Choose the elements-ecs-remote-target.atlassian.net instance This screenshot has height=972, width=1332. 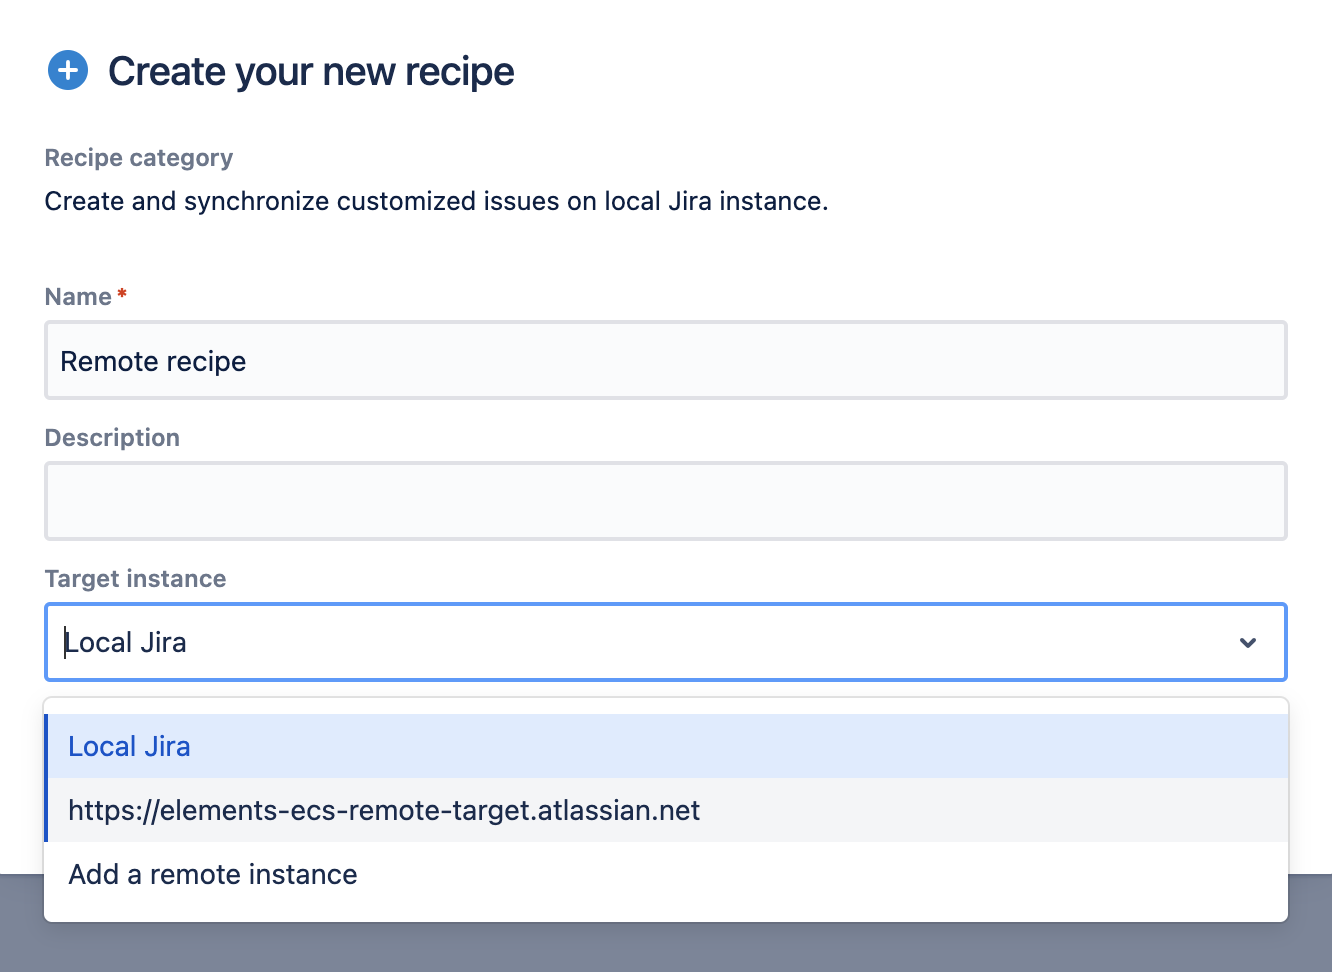(383, 810)
